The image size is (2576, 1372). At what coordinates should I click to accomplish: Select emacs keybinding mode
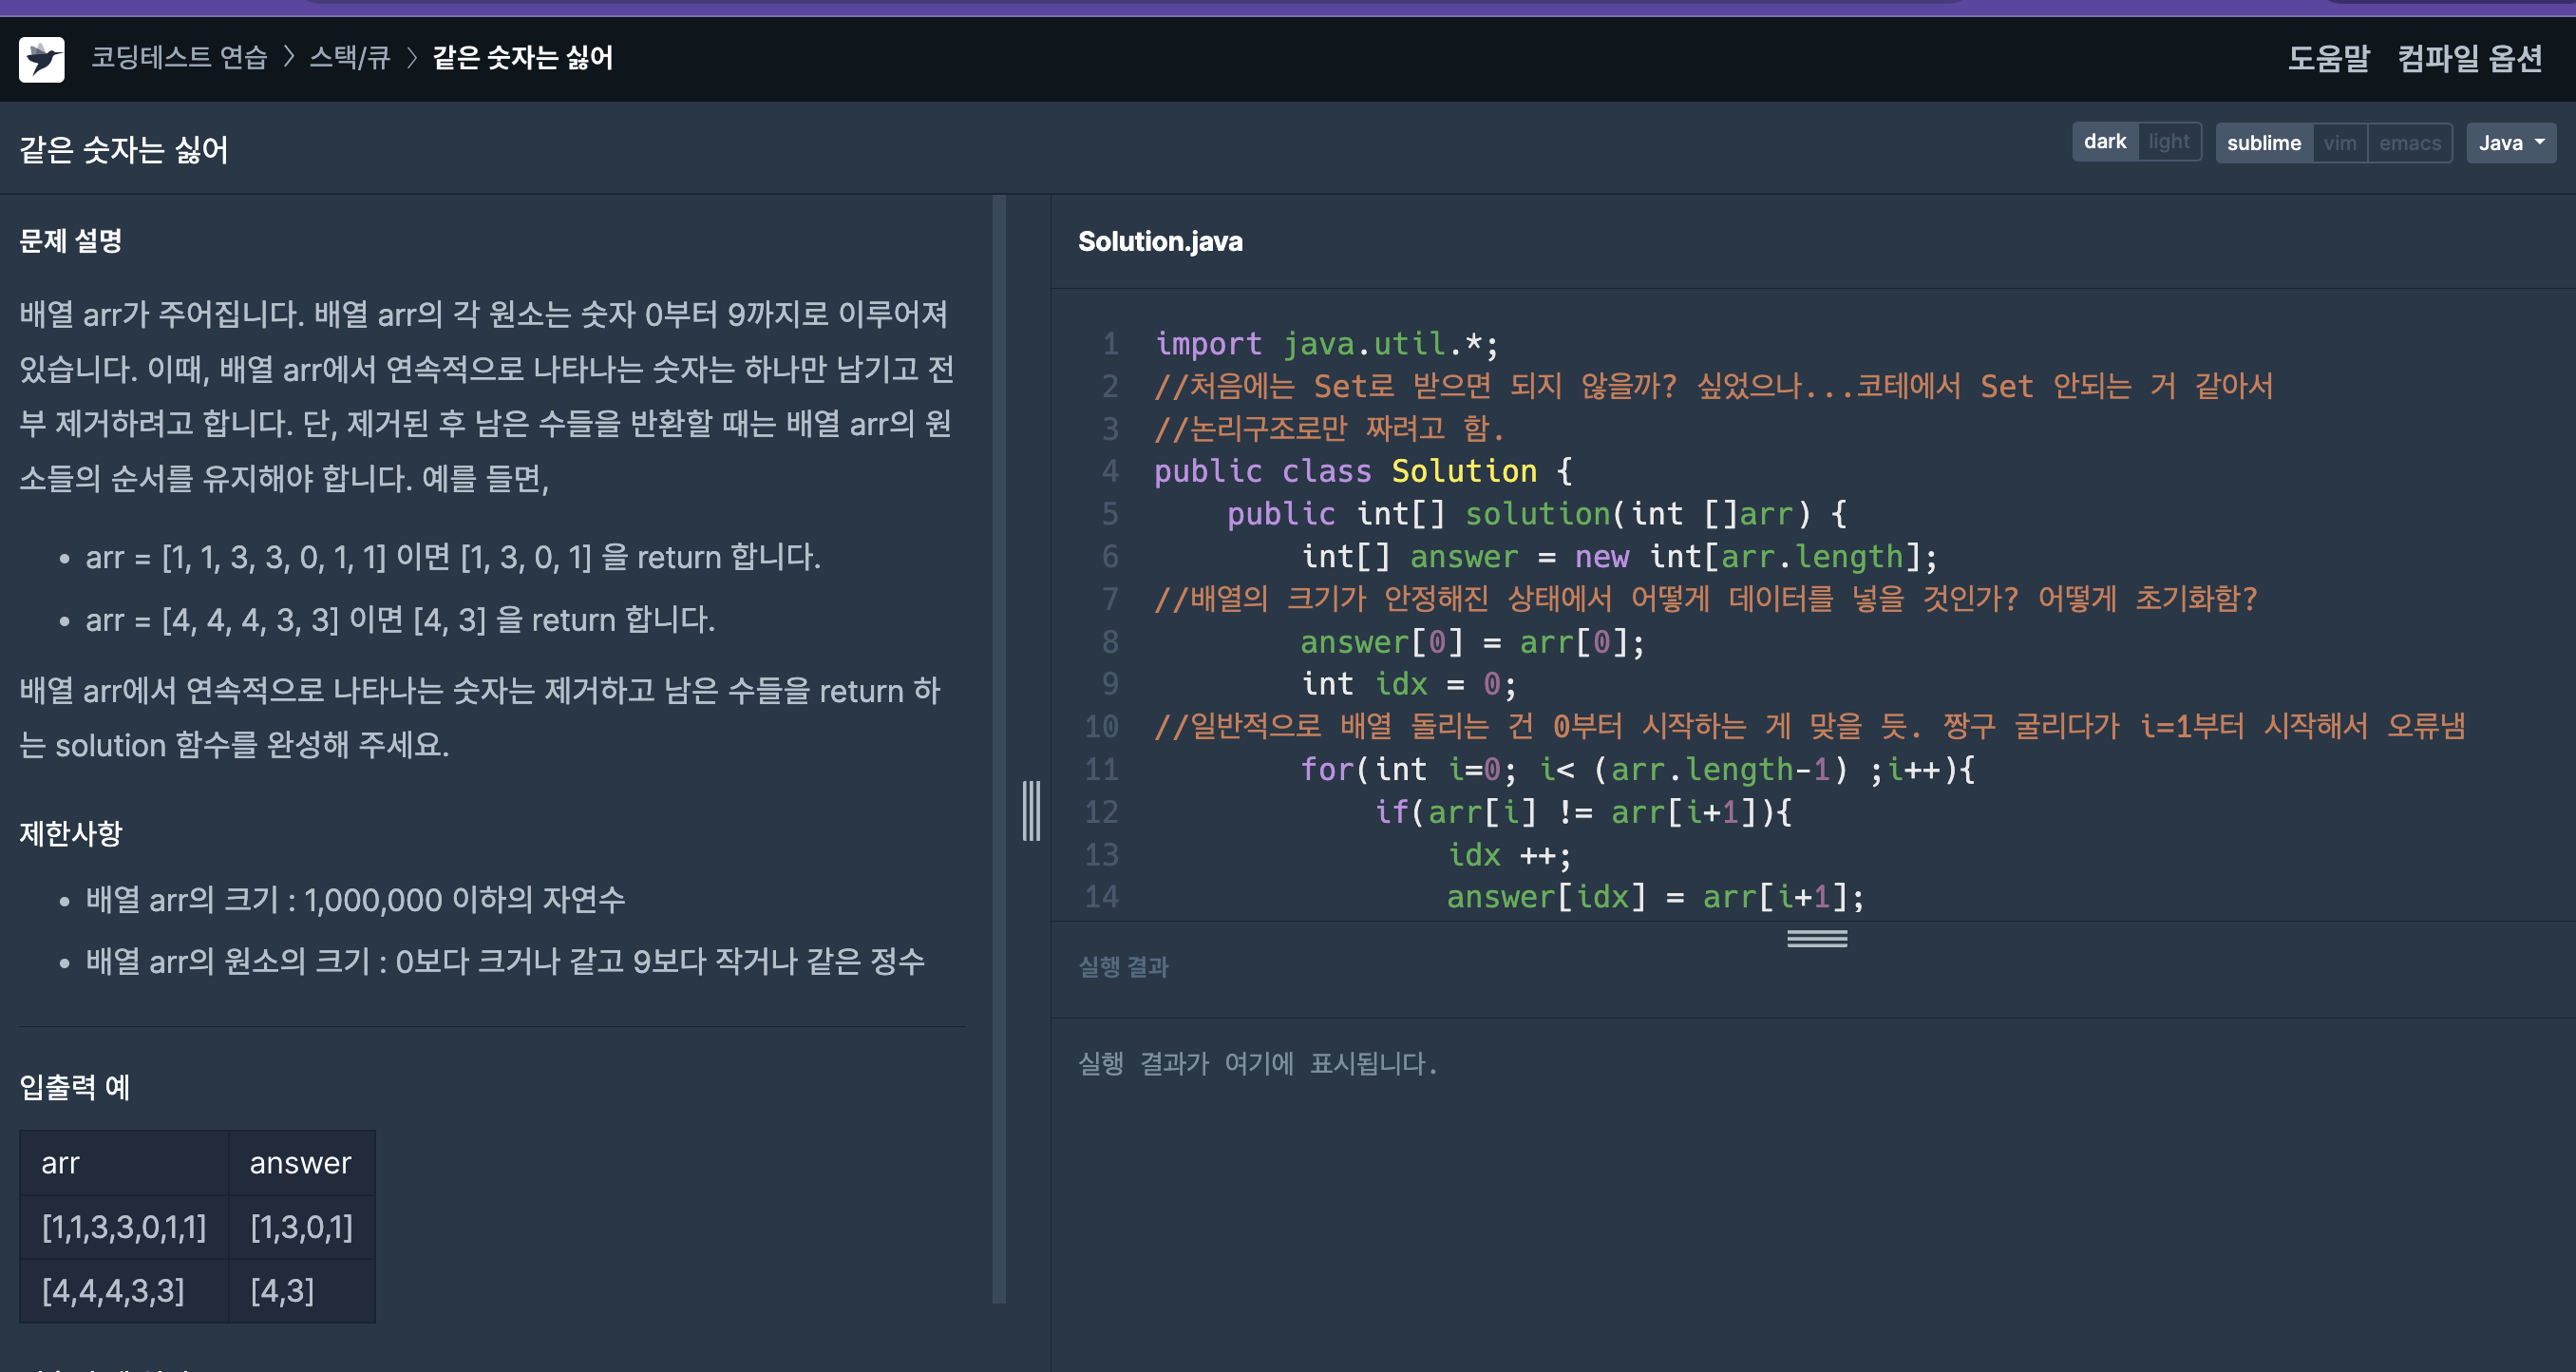click(x=2409, y=143)
